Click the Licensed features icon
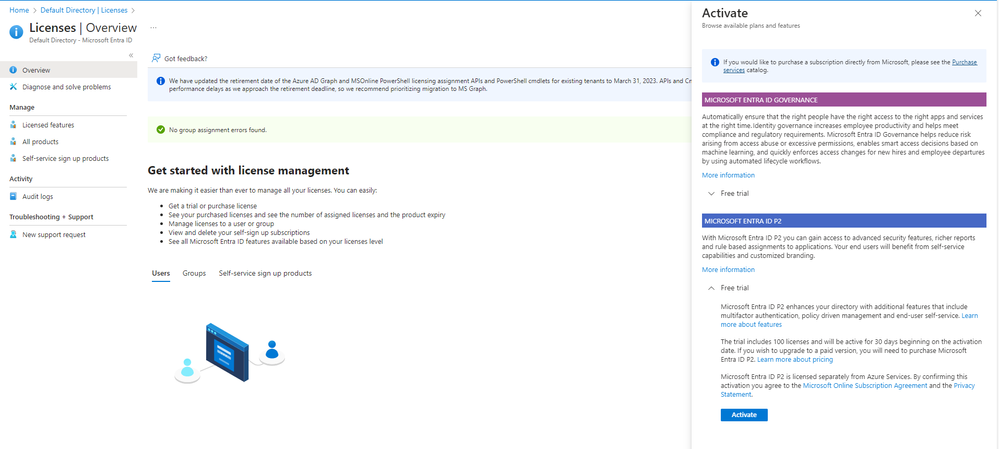 (x=13, y=125)
